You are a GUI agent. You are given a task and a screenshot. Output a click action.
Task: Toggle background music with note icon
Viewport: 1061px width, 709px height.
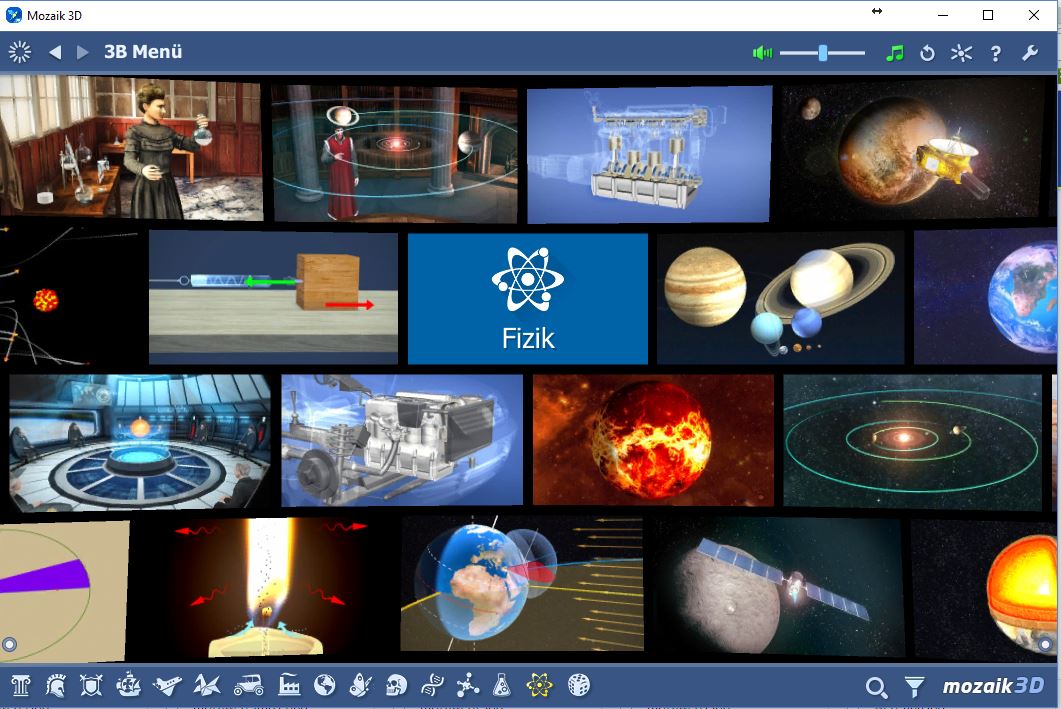[895, 53]
